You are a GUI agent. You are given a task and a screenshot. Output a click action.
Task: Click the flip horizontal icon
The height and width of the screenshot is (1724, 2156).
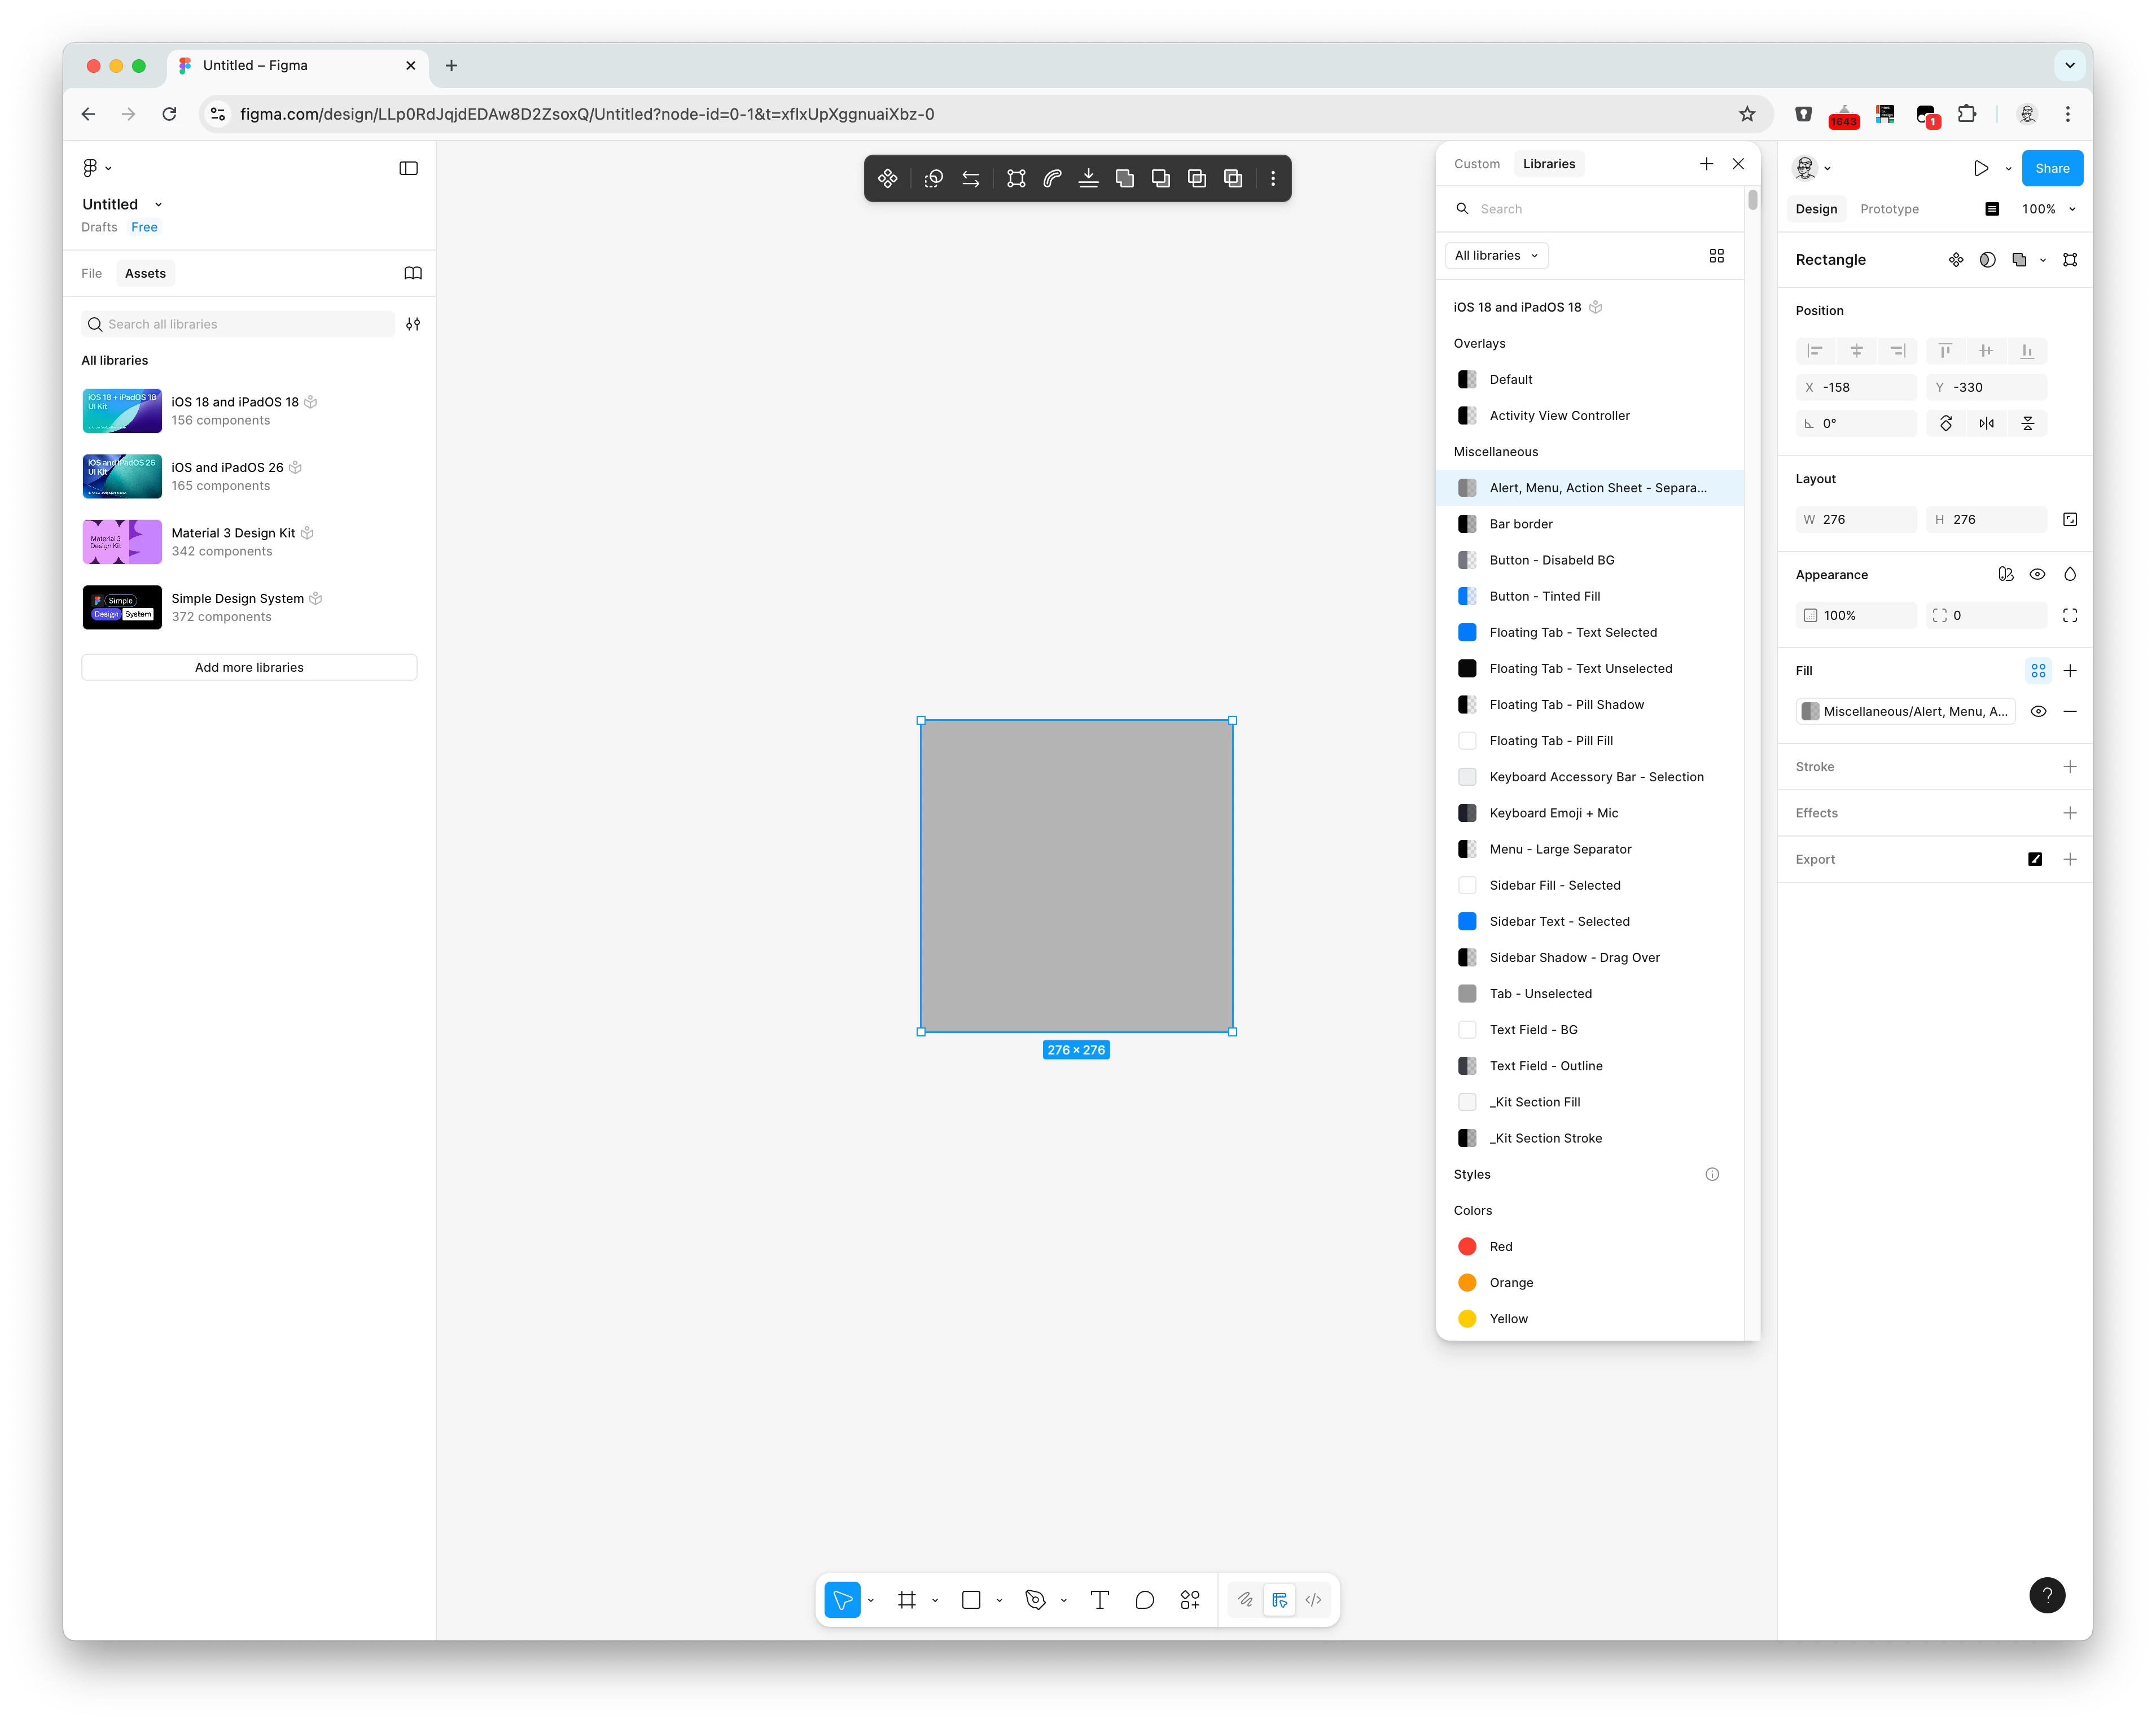tap(1986, 423)
